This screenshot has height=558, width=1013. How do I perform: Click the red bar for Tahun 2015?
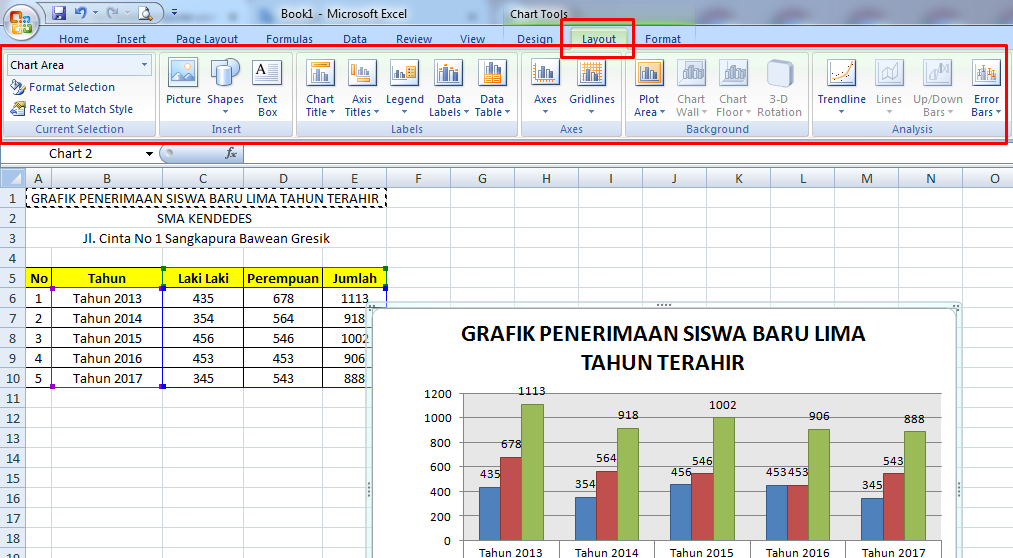(x=702, y=506)
